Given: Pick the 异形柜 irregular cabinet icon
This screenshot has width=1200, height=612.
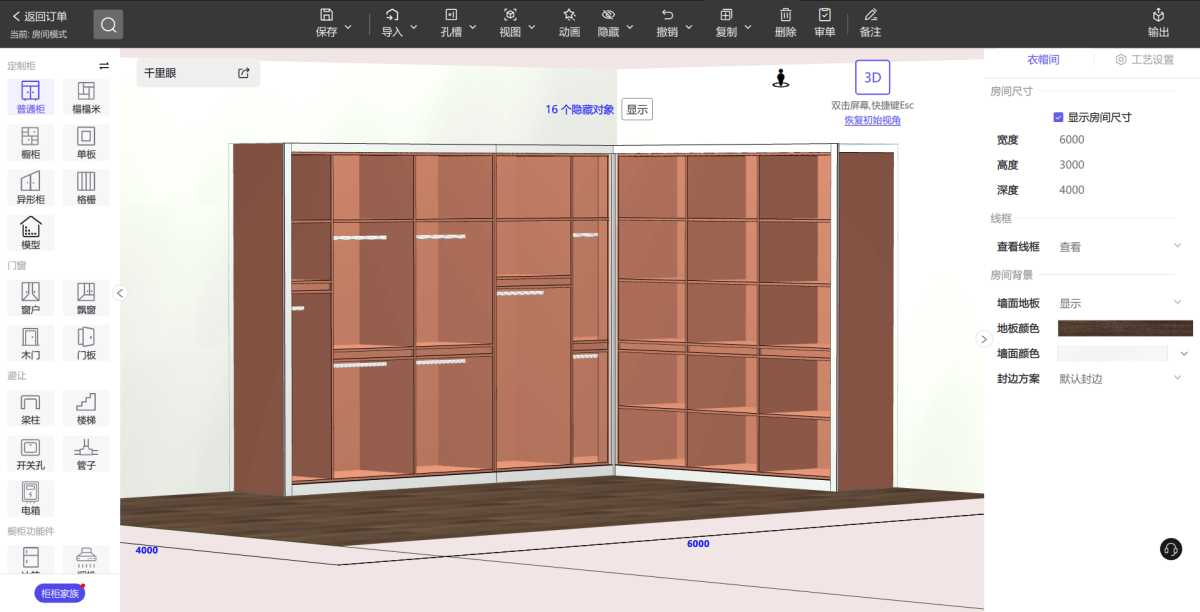Looking at the screenshot, I should pyautogui.click(x=30, y=187).
